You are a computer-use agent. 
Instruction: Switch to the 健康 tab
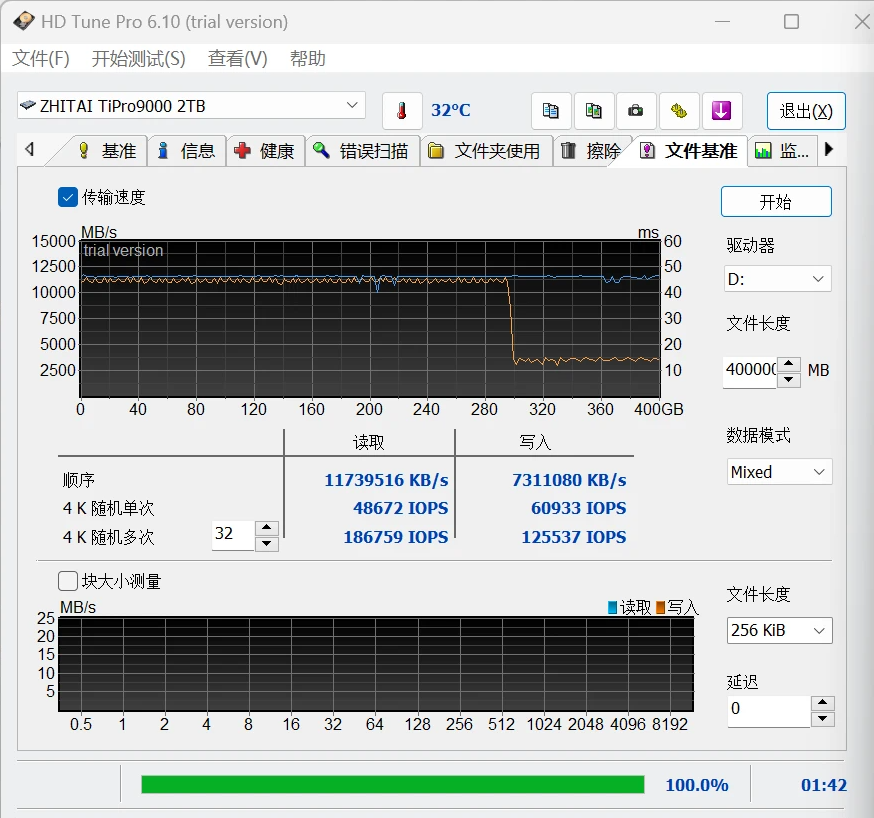pyautogui.click(x=265, y=150)
